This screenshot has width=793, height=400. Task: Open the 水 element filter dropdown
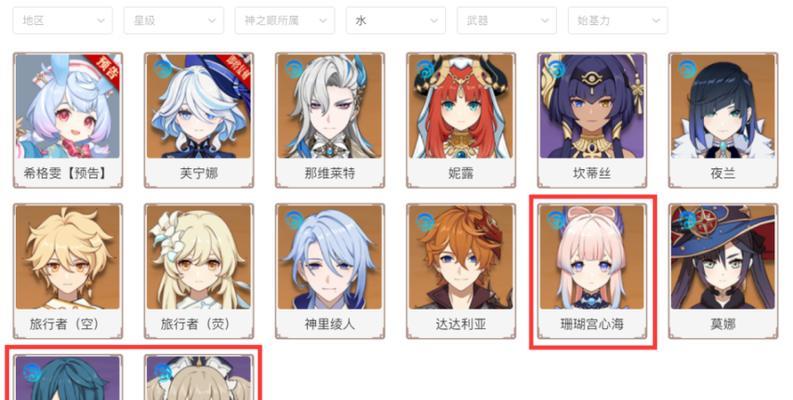(396, 21)
